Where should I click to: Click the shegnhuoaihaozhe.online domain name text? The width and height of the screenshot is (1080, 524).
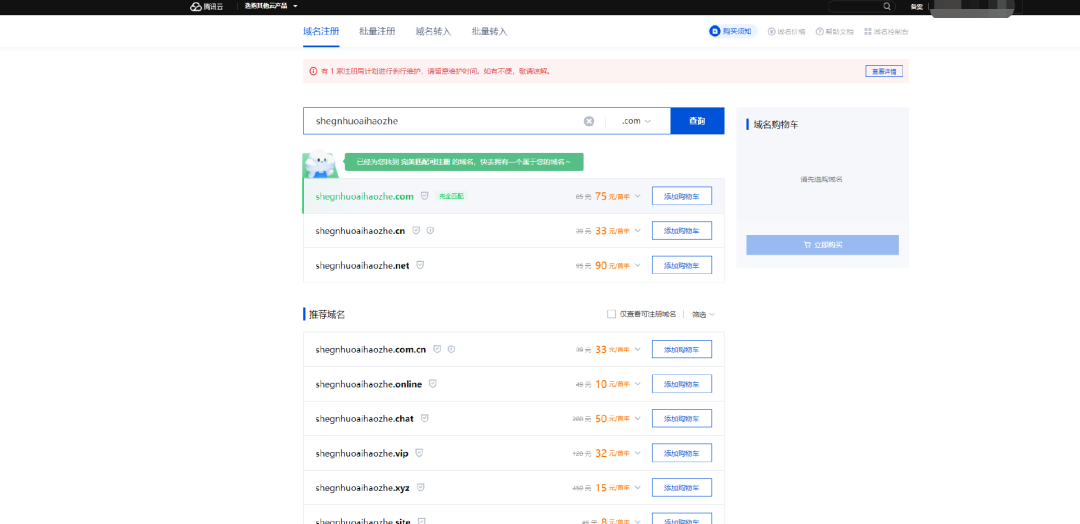[x=368, y=384]
